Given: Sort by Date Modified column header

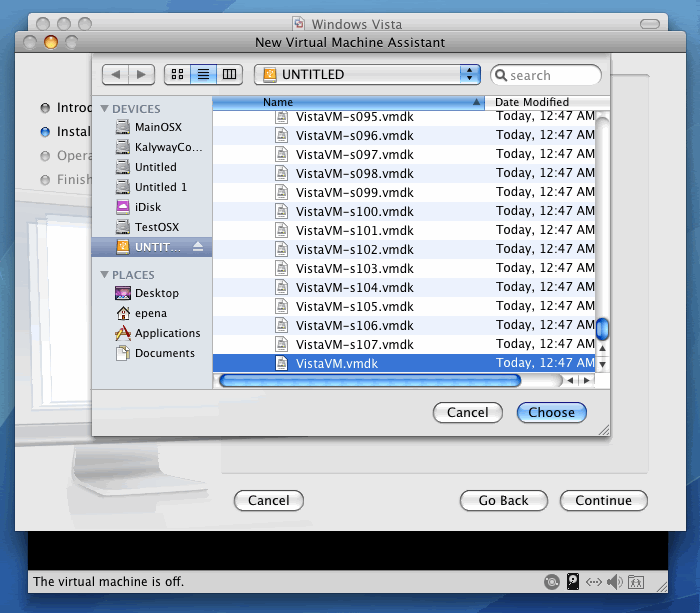Looking at the screenshot, I should [547, 102].
